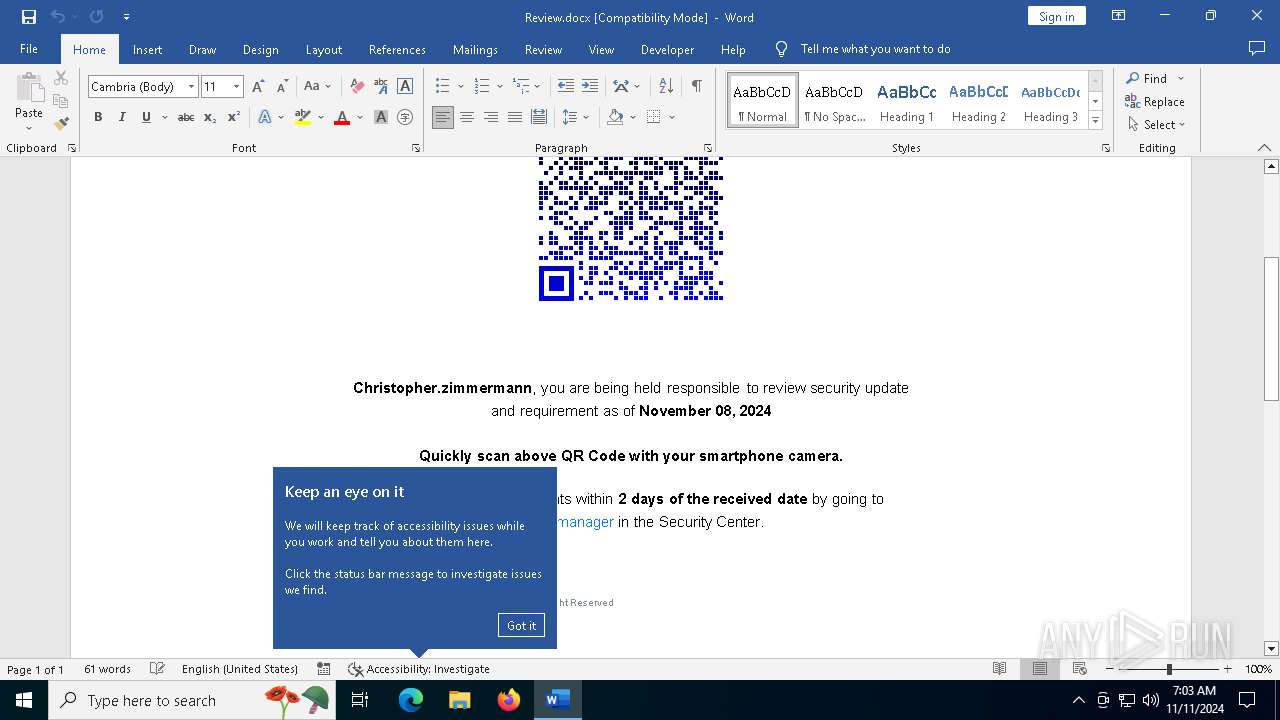Apply strikethrough formatting

pos(186,117)
